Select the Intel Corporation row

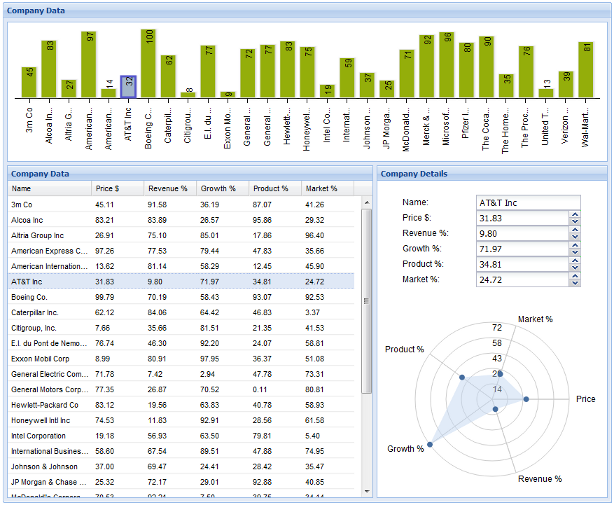181,436
